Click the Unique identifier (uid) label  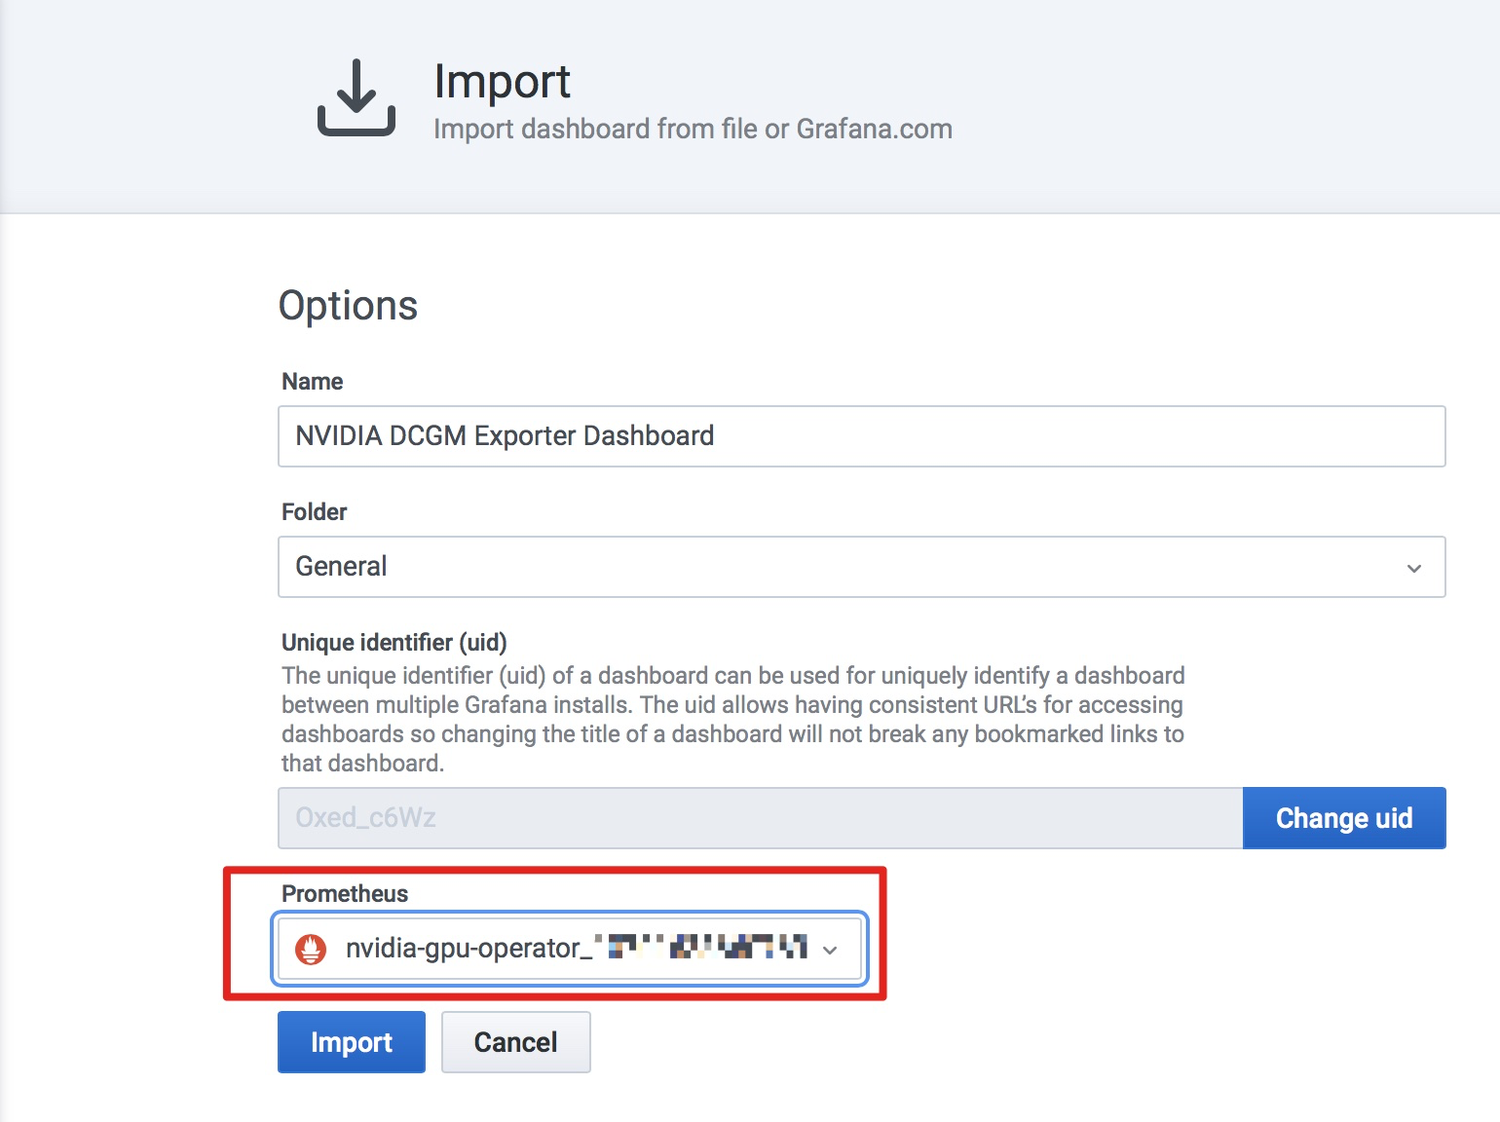pos(394,642)
